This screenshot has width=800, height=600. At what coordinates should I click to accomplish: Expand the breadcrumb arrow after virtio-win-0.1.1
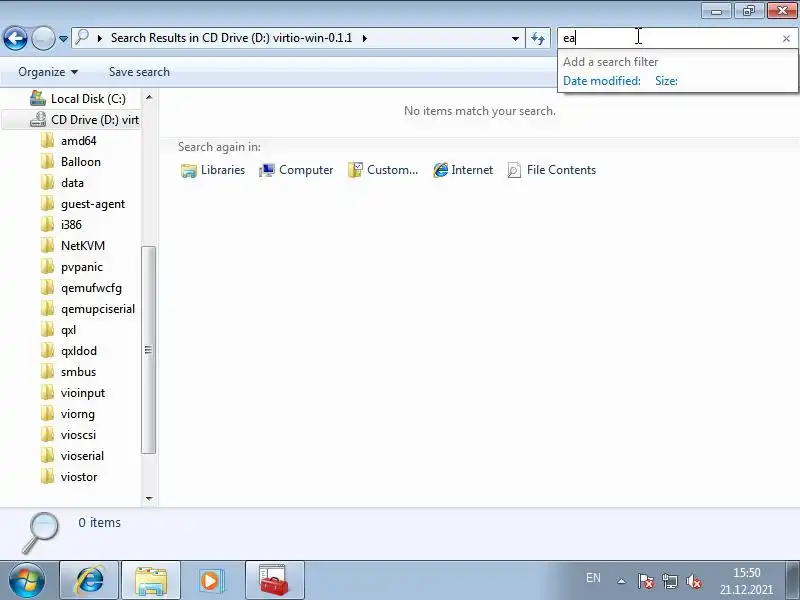coord(364,38)
